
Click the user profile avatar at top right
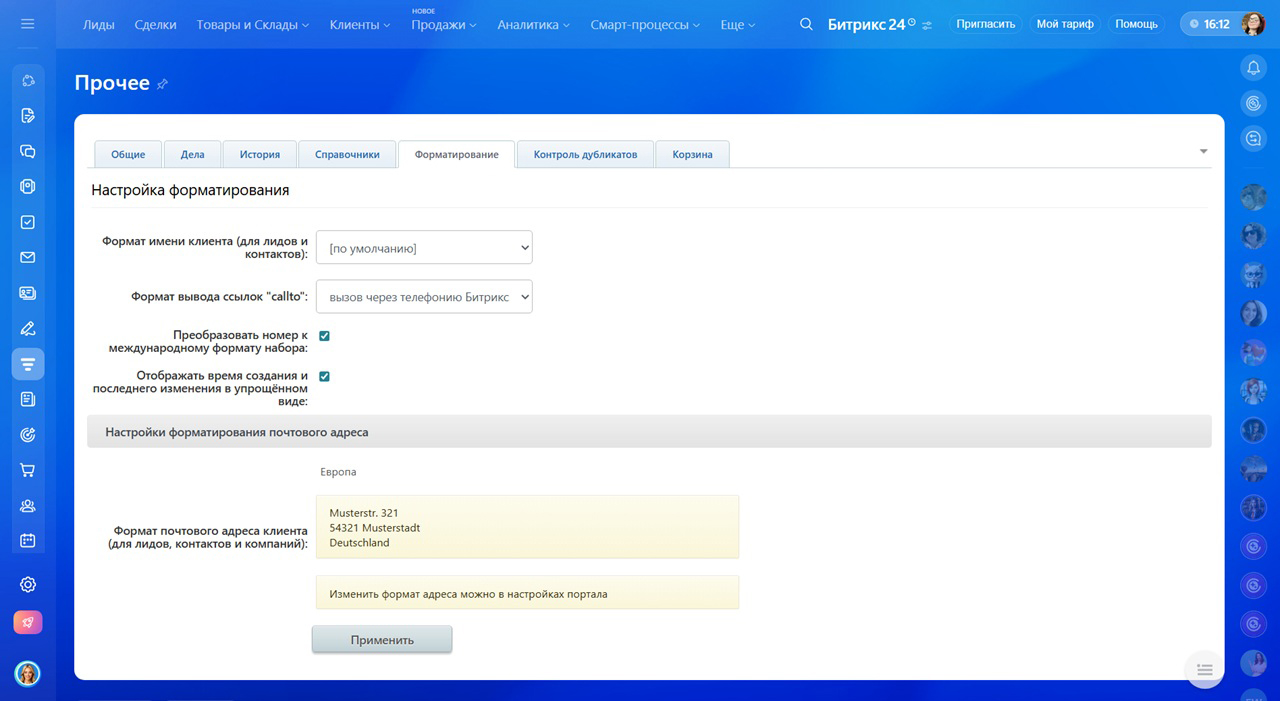[1253, 24]
